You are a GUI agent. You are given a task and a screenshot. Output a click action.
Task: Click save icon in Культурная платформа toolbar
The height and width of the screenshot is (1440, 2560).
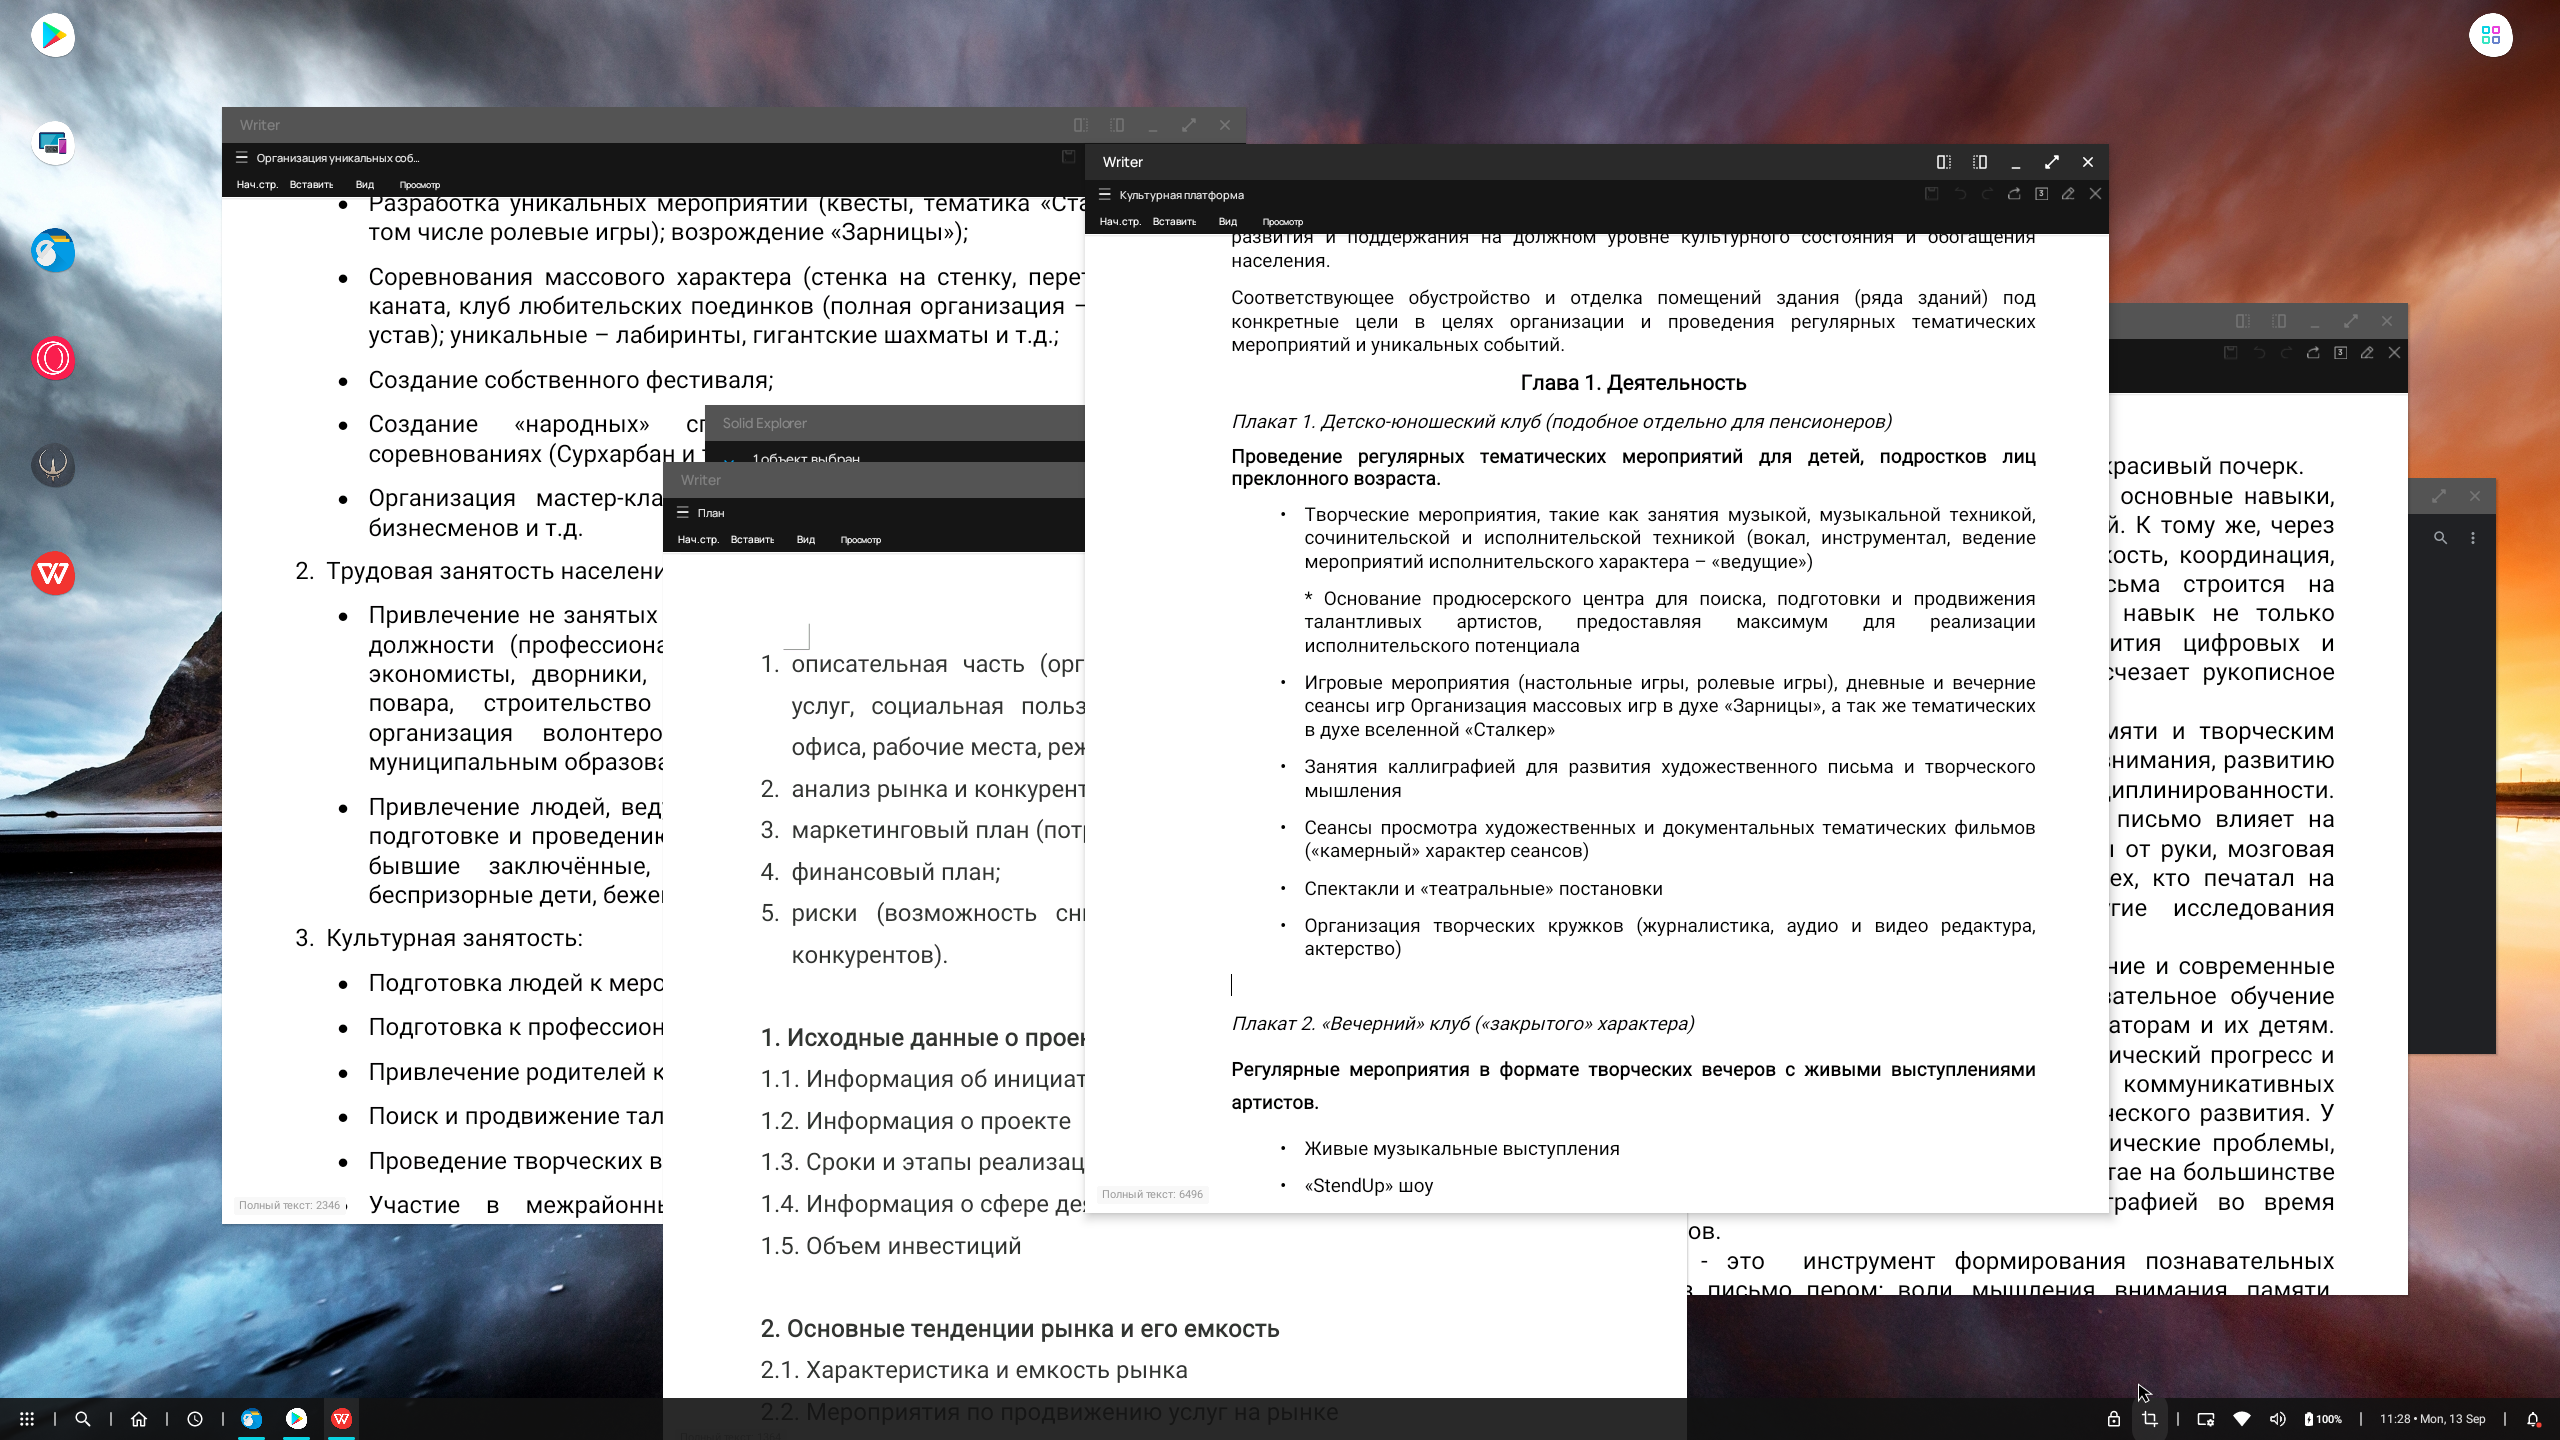coord(1932,194)
